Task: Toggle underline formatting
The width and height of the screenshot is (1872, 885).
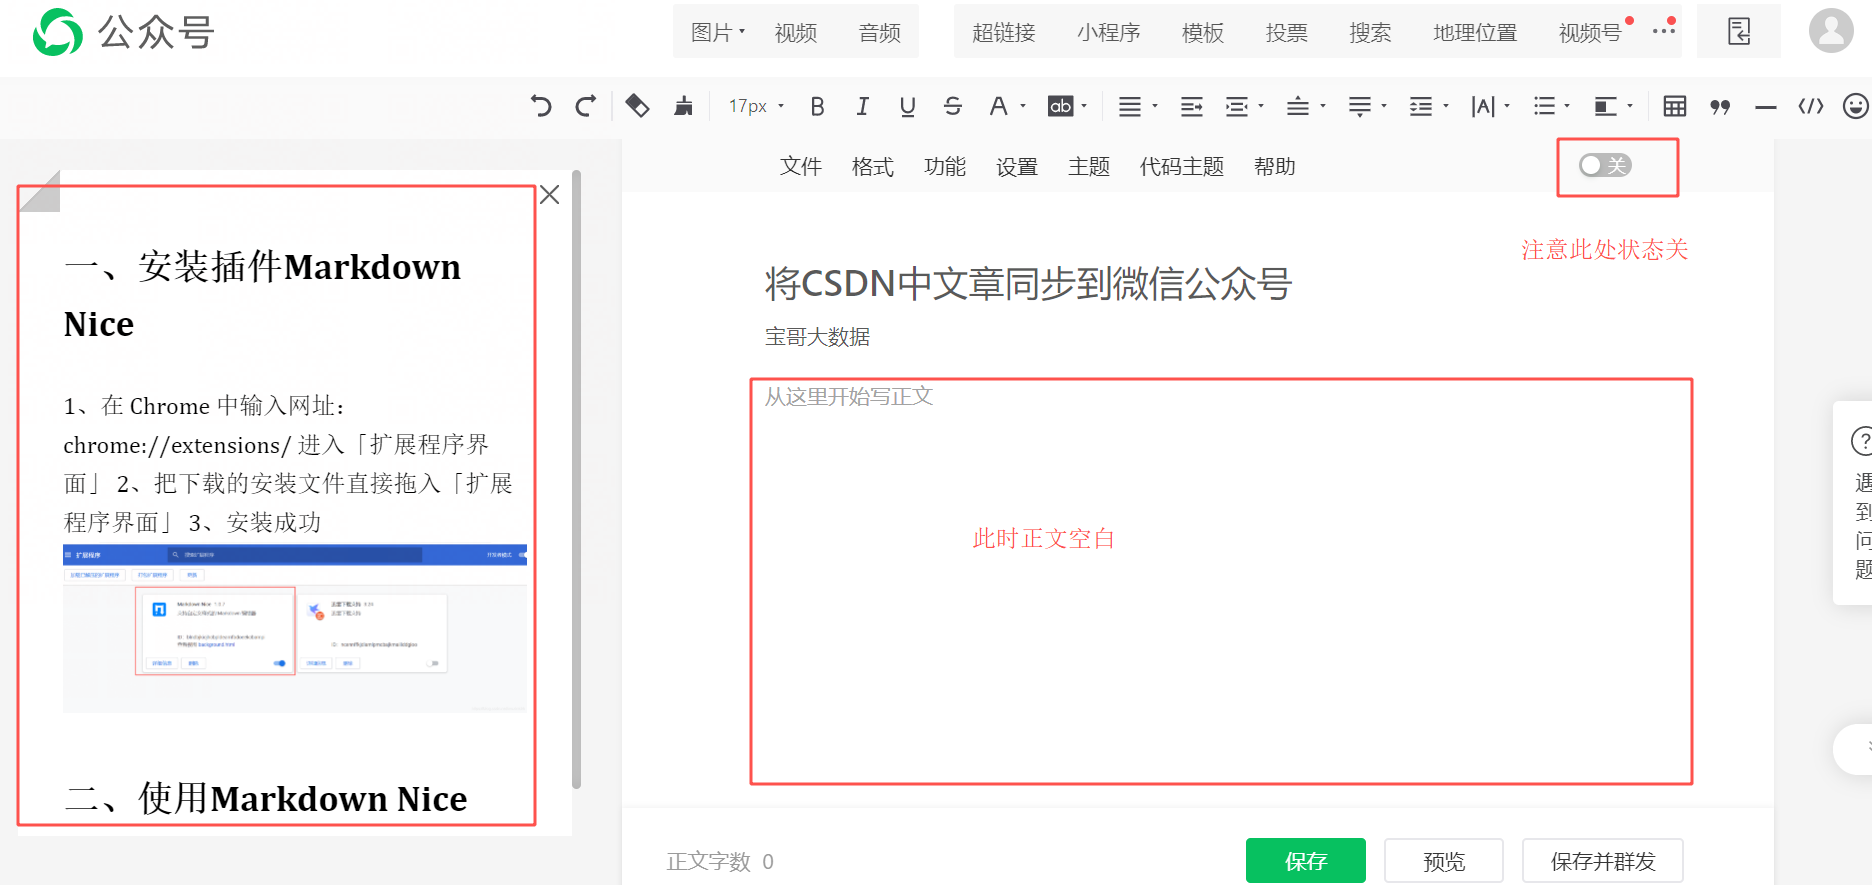Action: click(907, 106)
